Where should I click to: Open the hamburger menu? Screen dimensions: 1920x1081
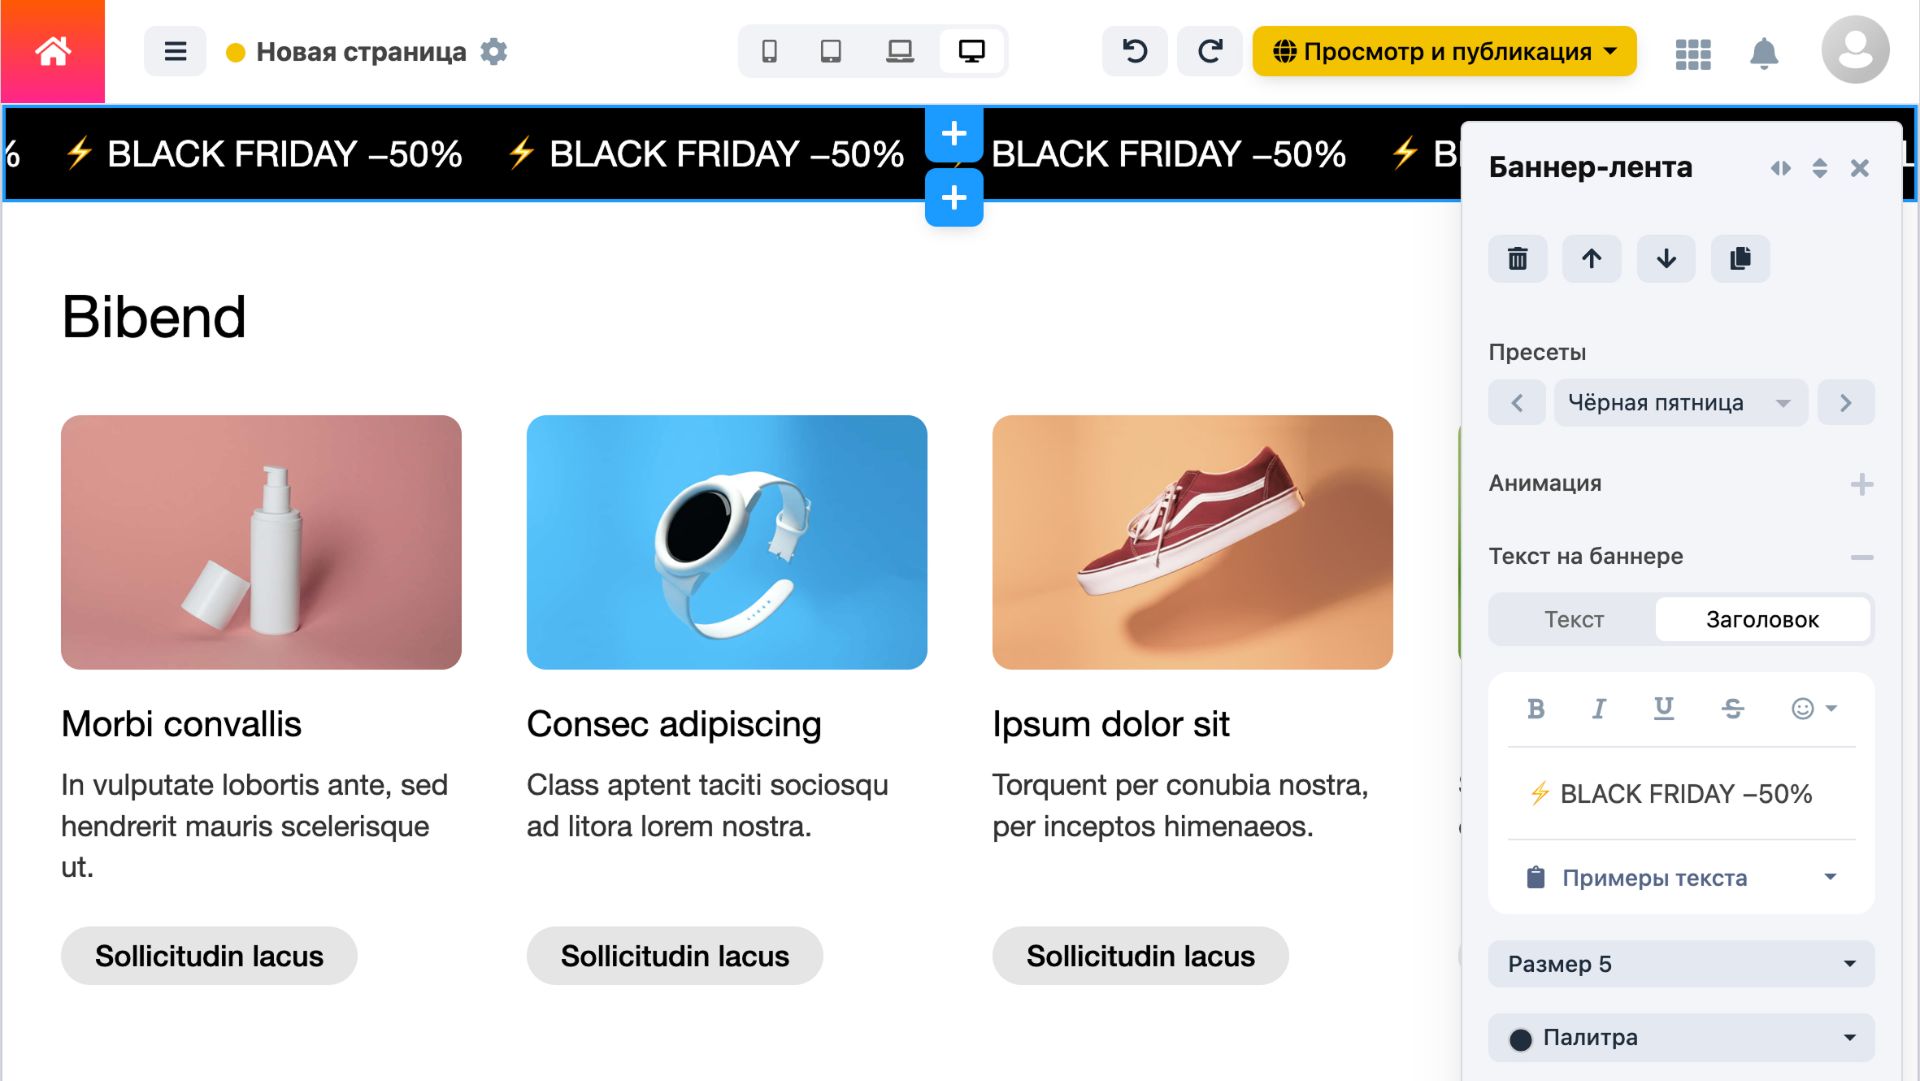click(175, 51)
